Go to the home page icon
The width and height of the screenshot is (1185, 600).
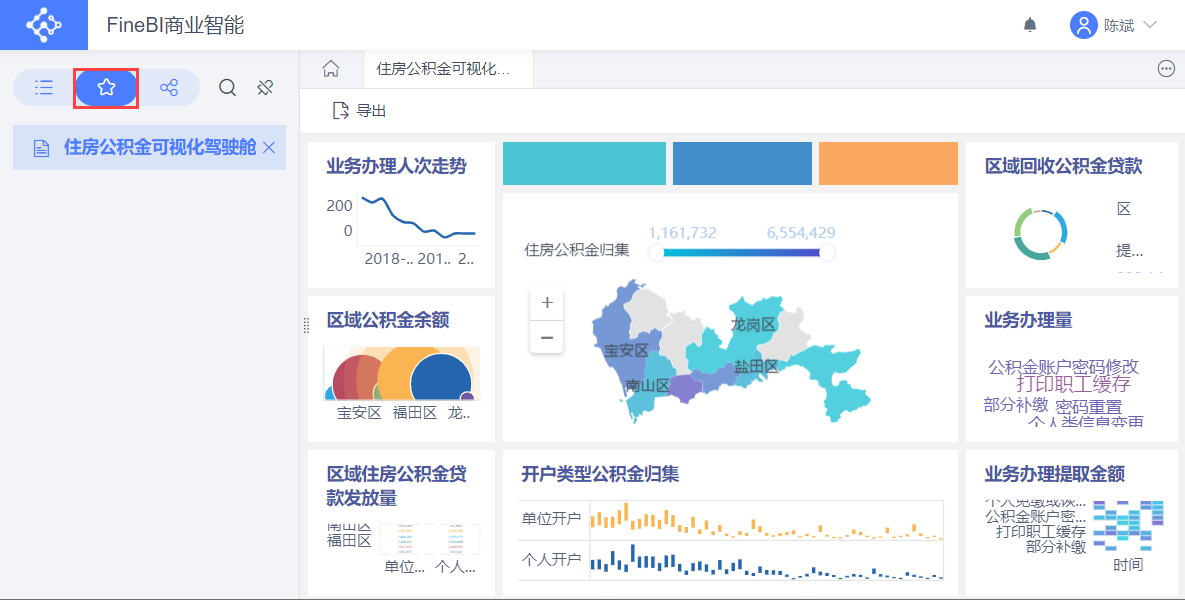click(331, 69)
